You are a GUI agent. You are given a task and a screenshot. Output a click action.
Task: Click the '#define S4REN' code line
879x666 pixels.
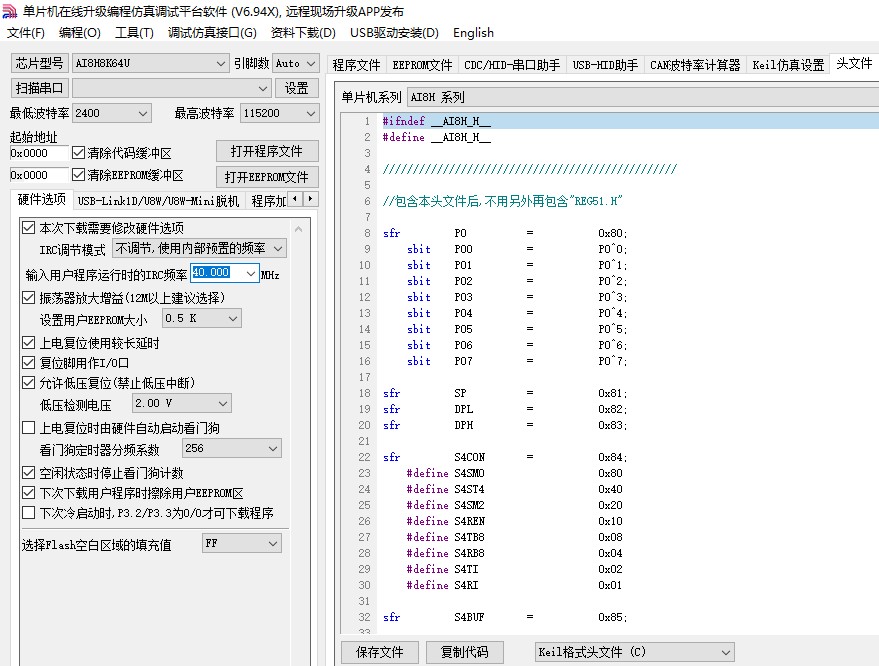coord(514,521)
